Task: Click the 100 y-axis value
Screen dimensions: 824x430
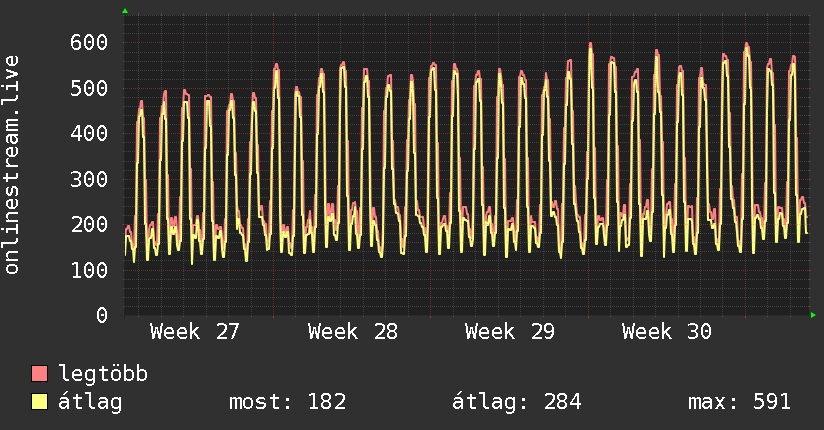Action: coord(89,270)
